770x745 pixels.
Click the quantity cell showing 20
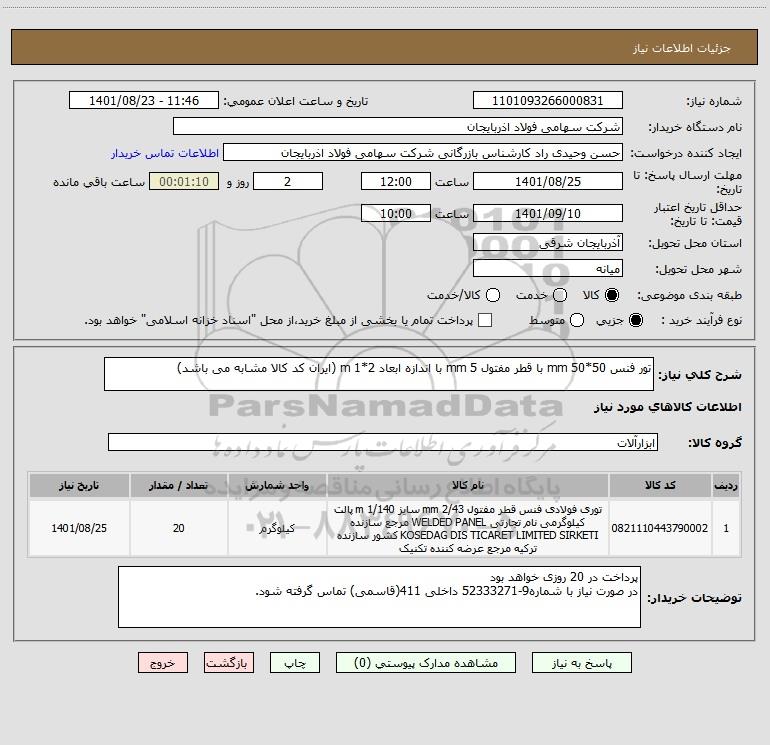[x=179, y=528]
